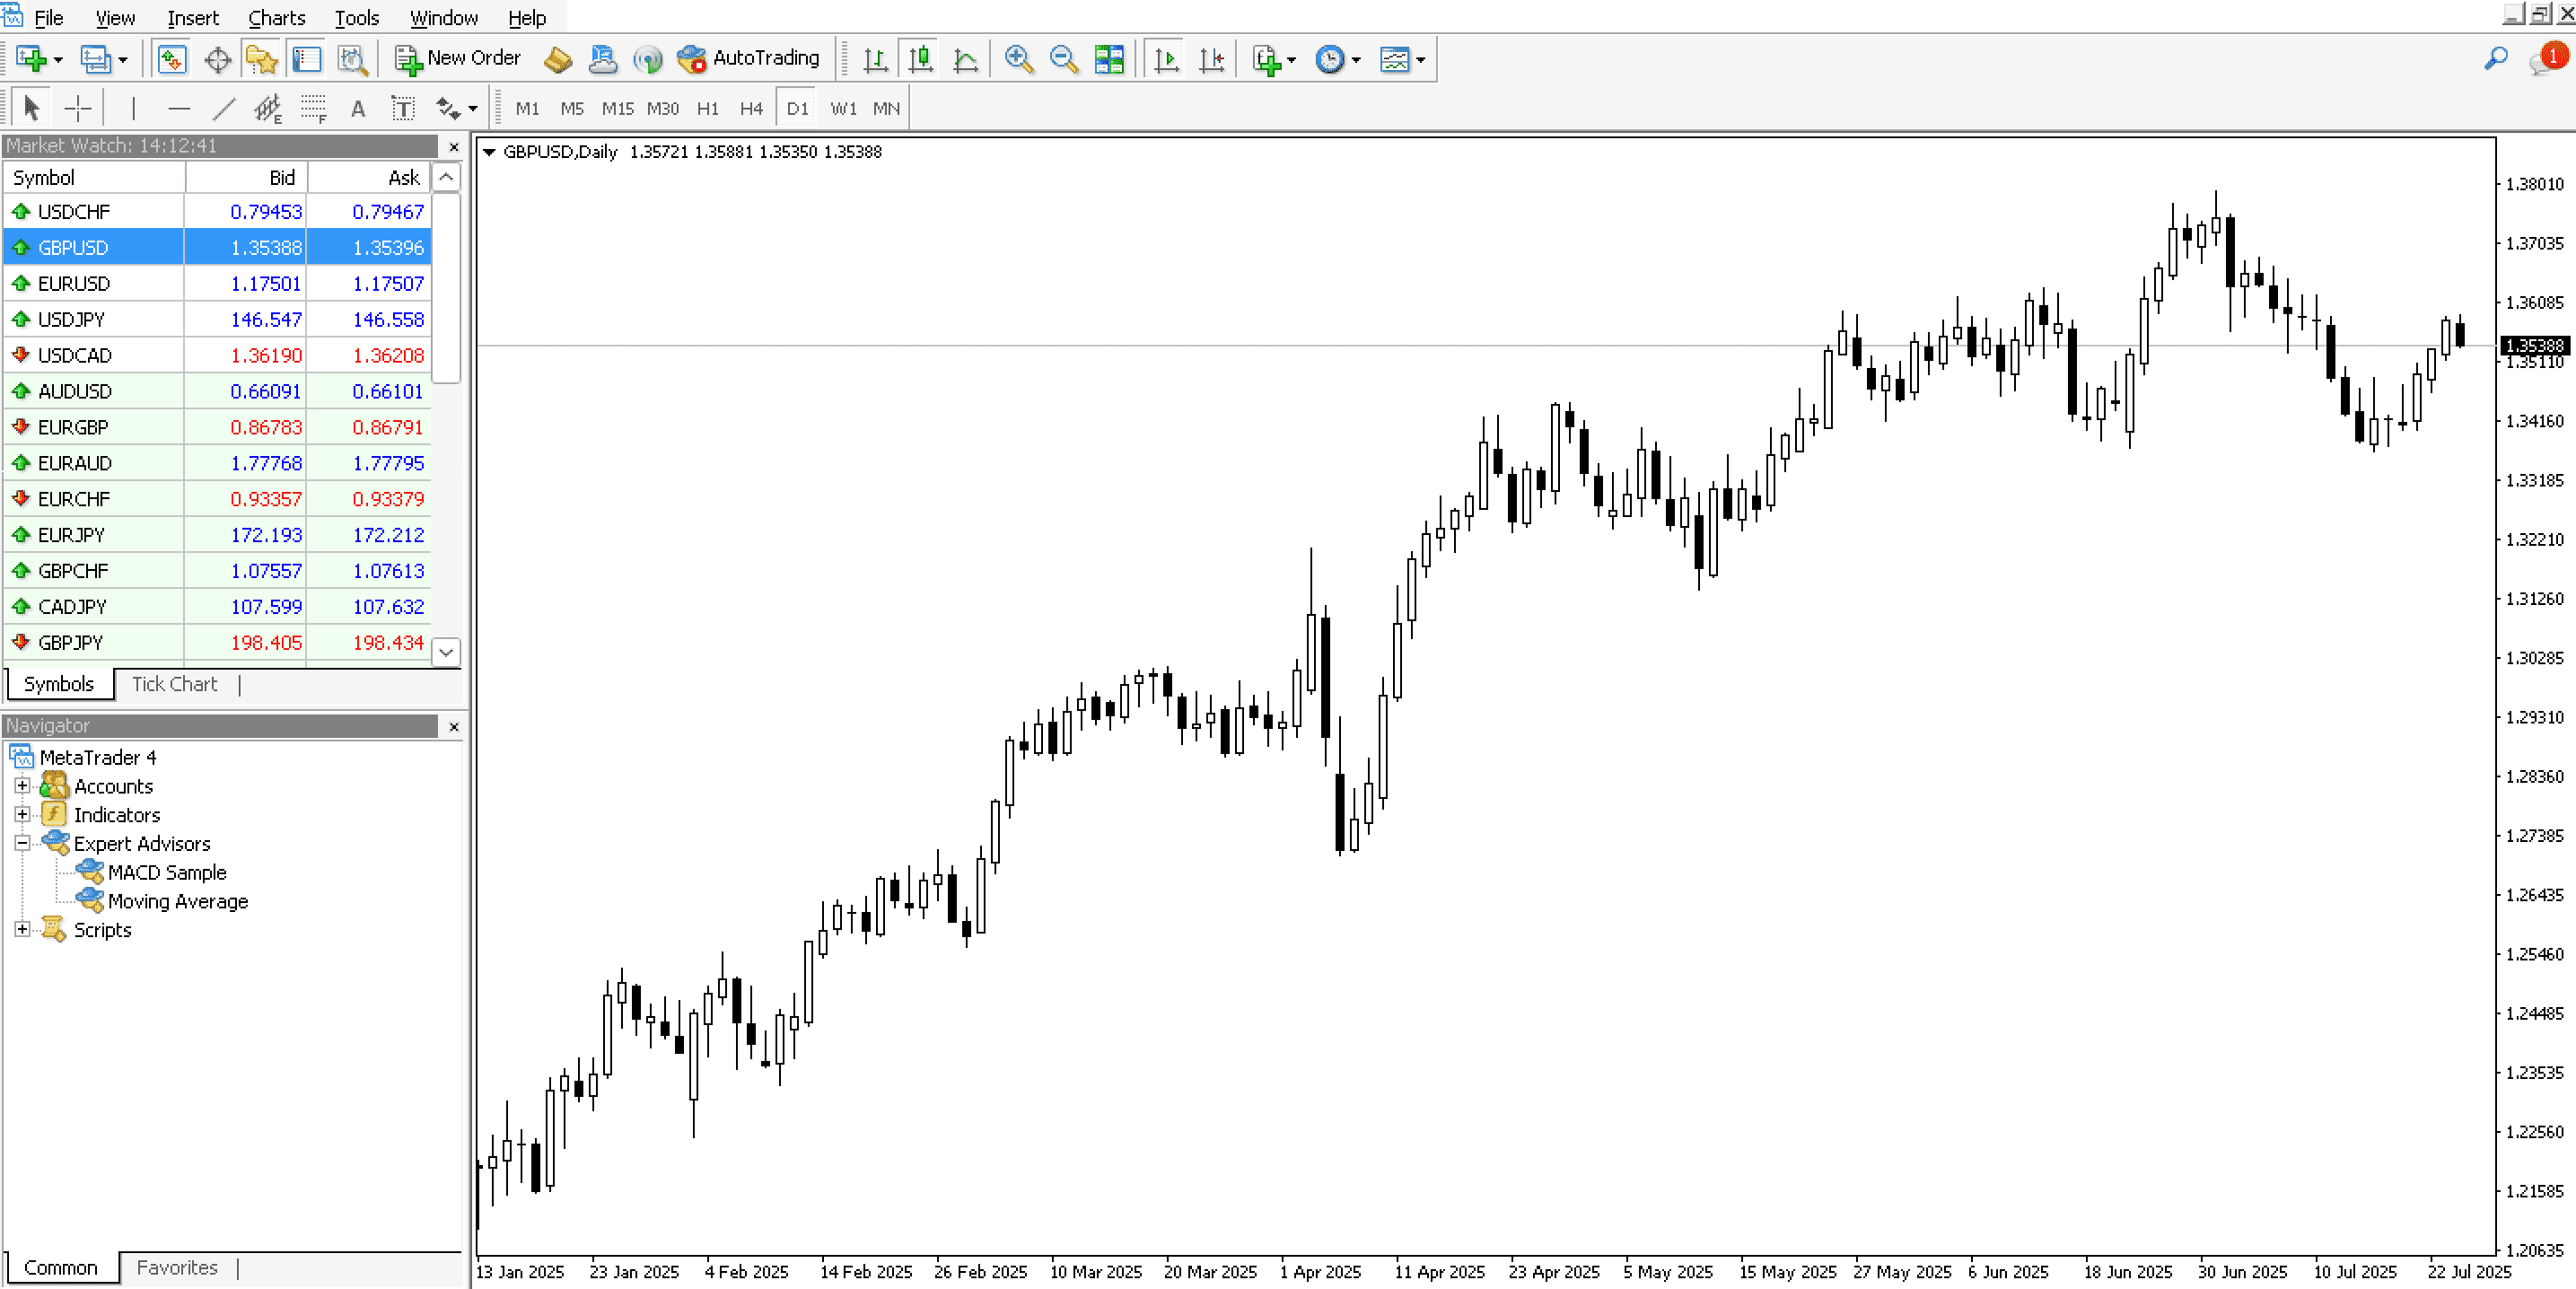Screen dimensions: 2576x1289
Task: Open the Charts menu
Action: (x=276, y=17)
